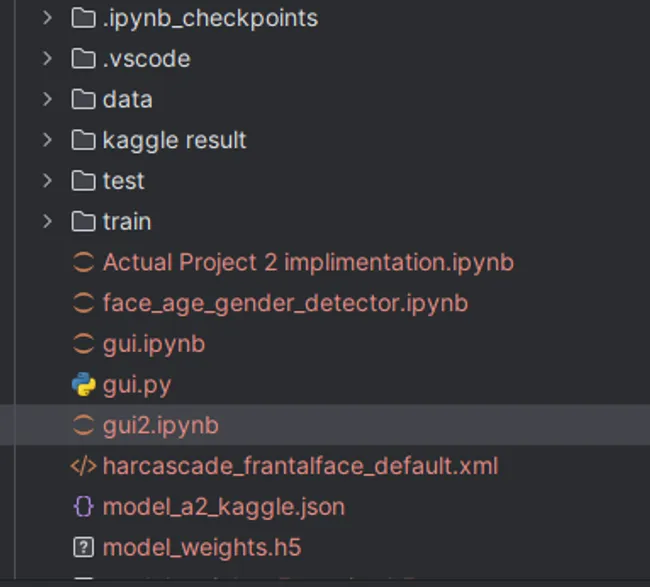650x587 pixels.
Task: Click the folder icon next to data
Action: pyautogui.click(x=83, y=99)
